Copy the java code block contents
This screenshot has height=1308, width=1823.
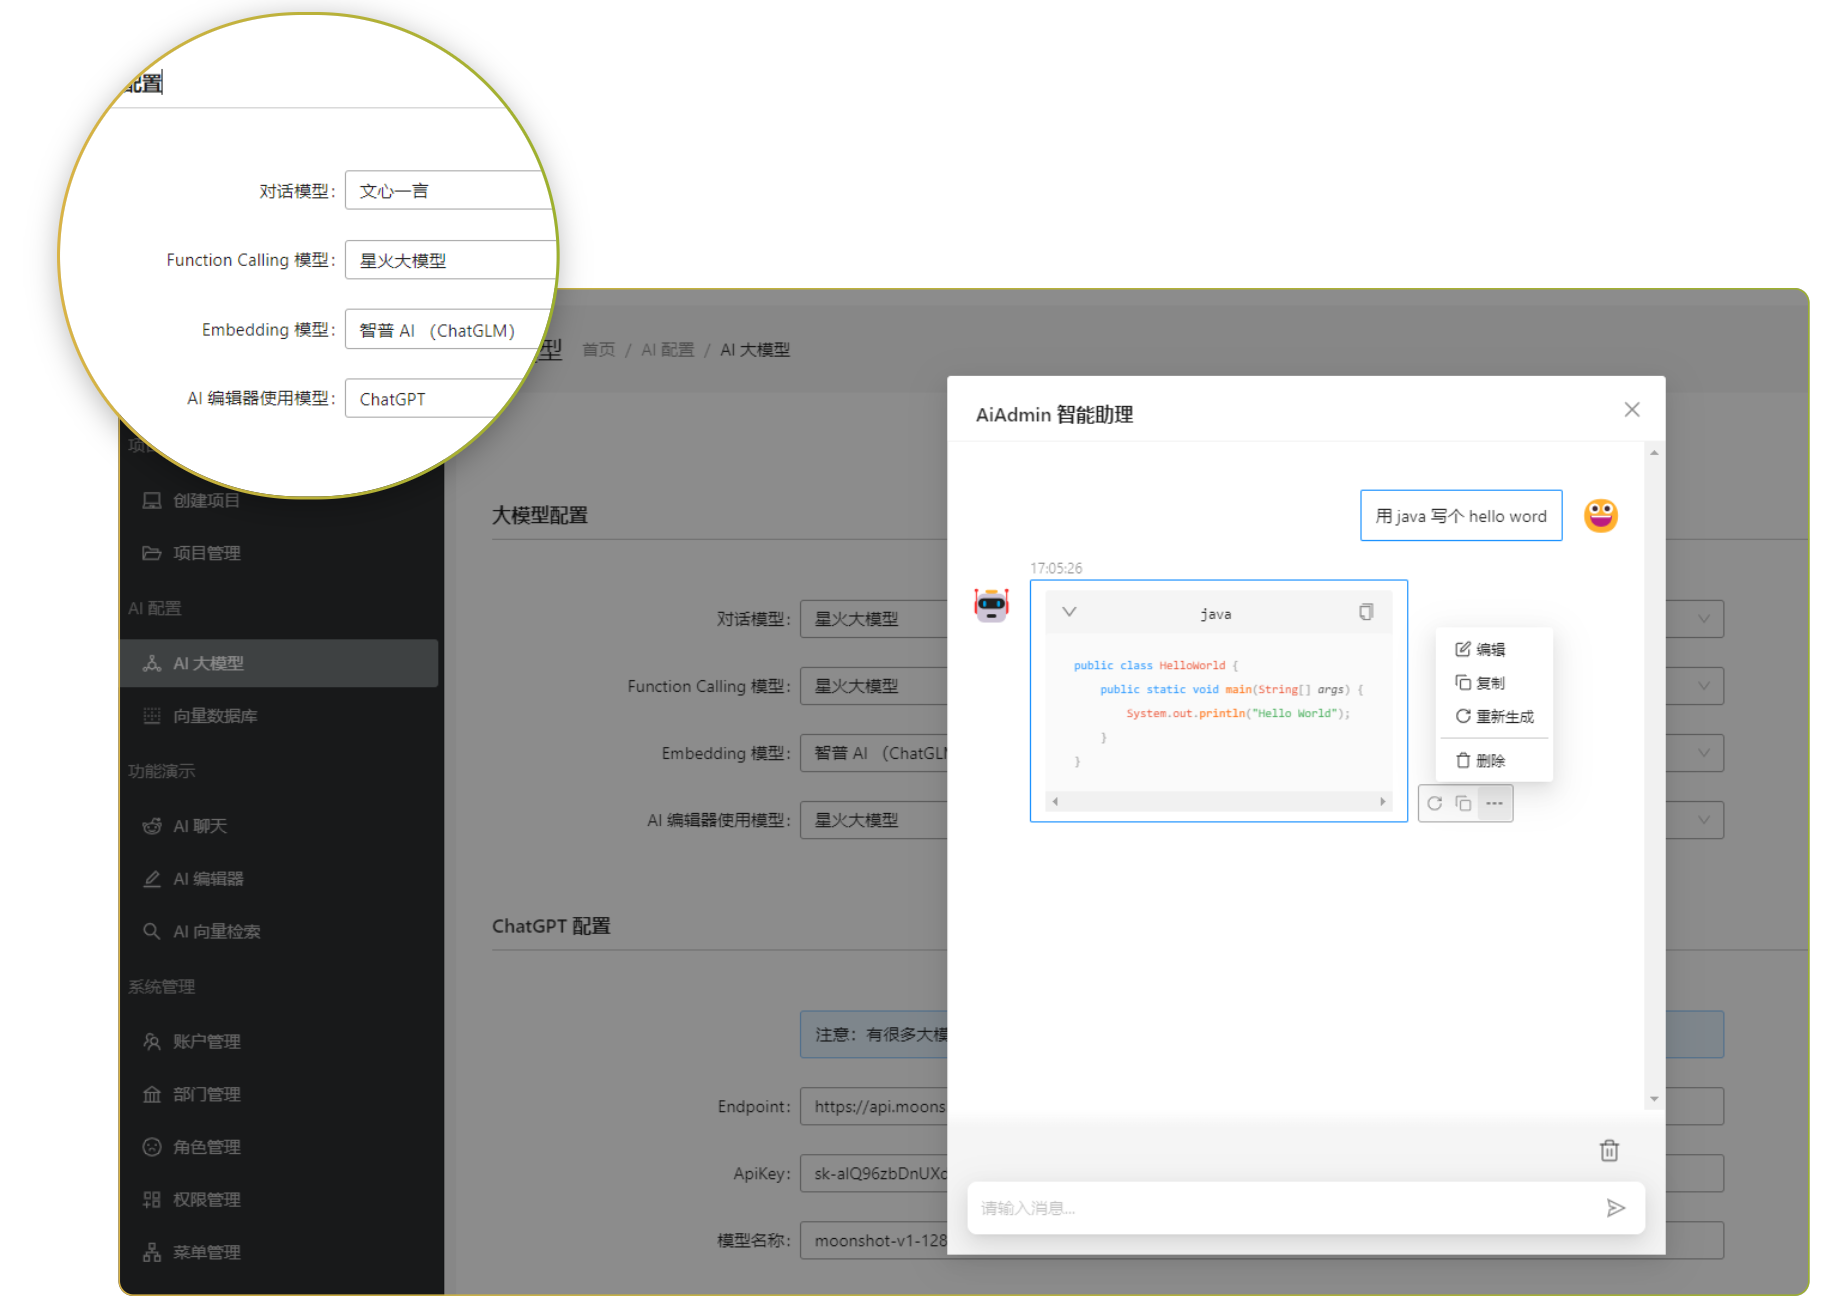[1366, 612]
